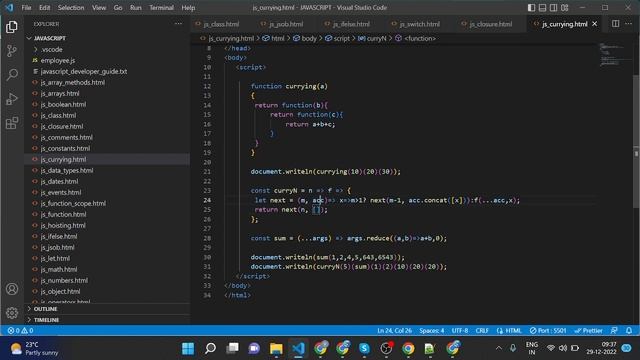Open employee.js in explorer
Viewport: 640px width, 360px height.
tap(58, 60)
